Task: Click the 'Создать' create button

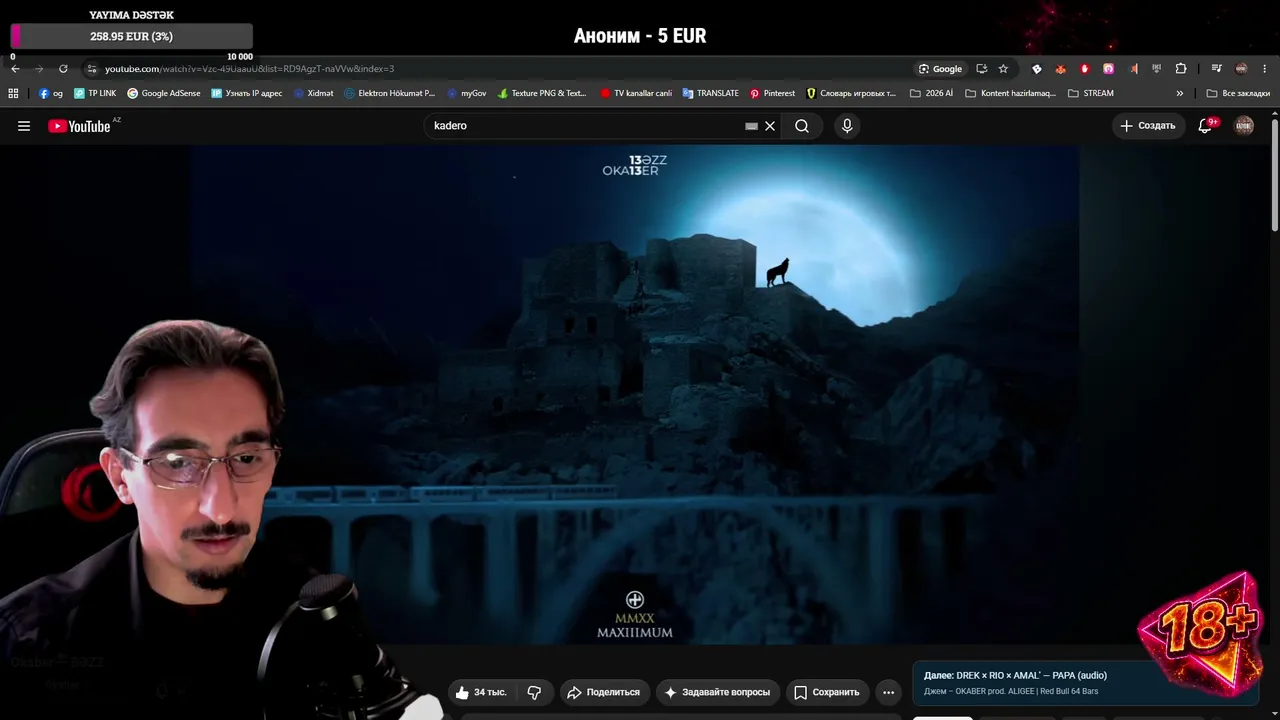Action: [x=1148, y=126]
